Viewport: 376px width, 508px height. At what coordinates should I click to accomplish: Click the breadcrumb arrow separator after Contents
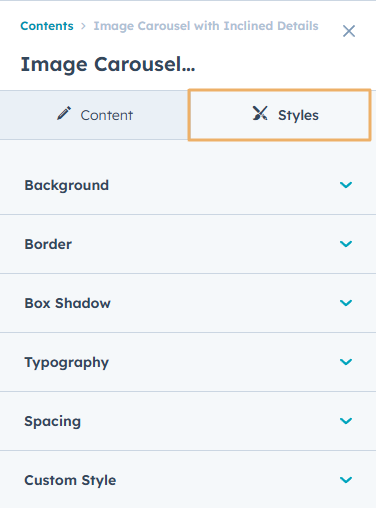tap(83, 26)
